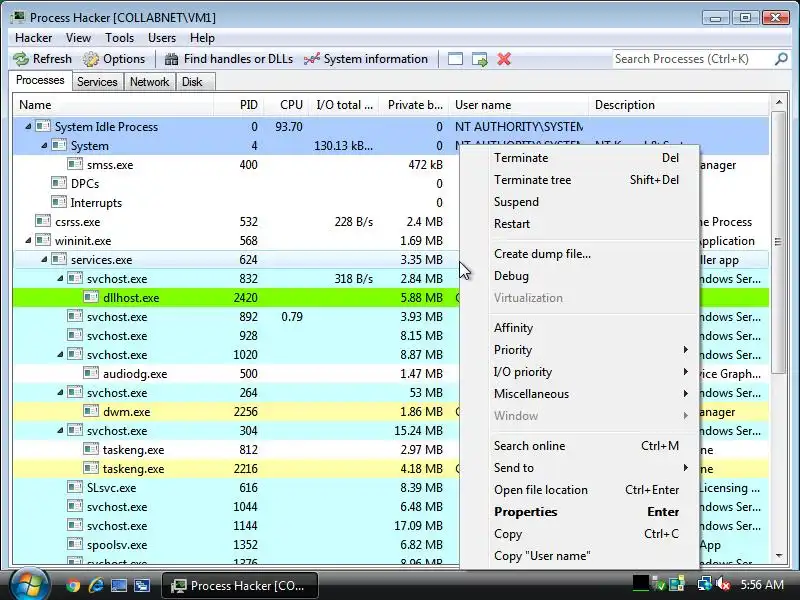Click the Search Processes input field

[693, 59]
